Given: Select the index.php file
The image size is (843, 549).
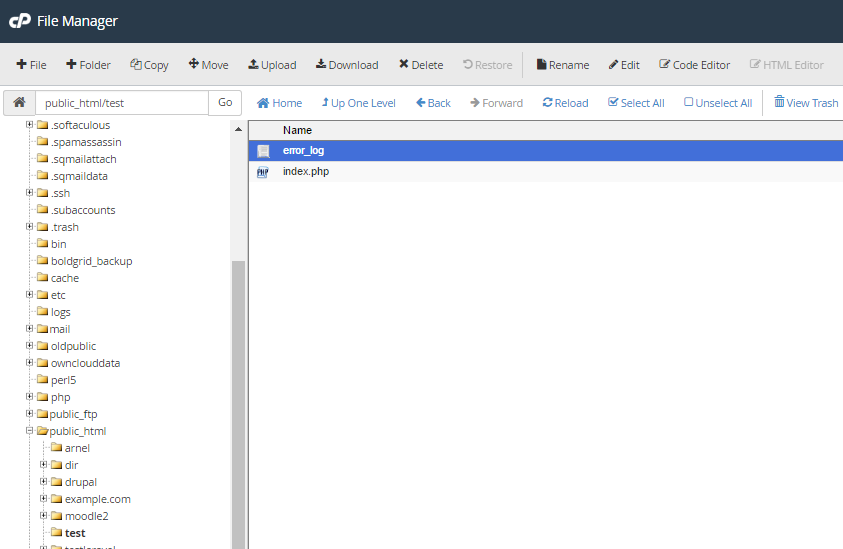Looking at the screenshot, I should point(306,171).
